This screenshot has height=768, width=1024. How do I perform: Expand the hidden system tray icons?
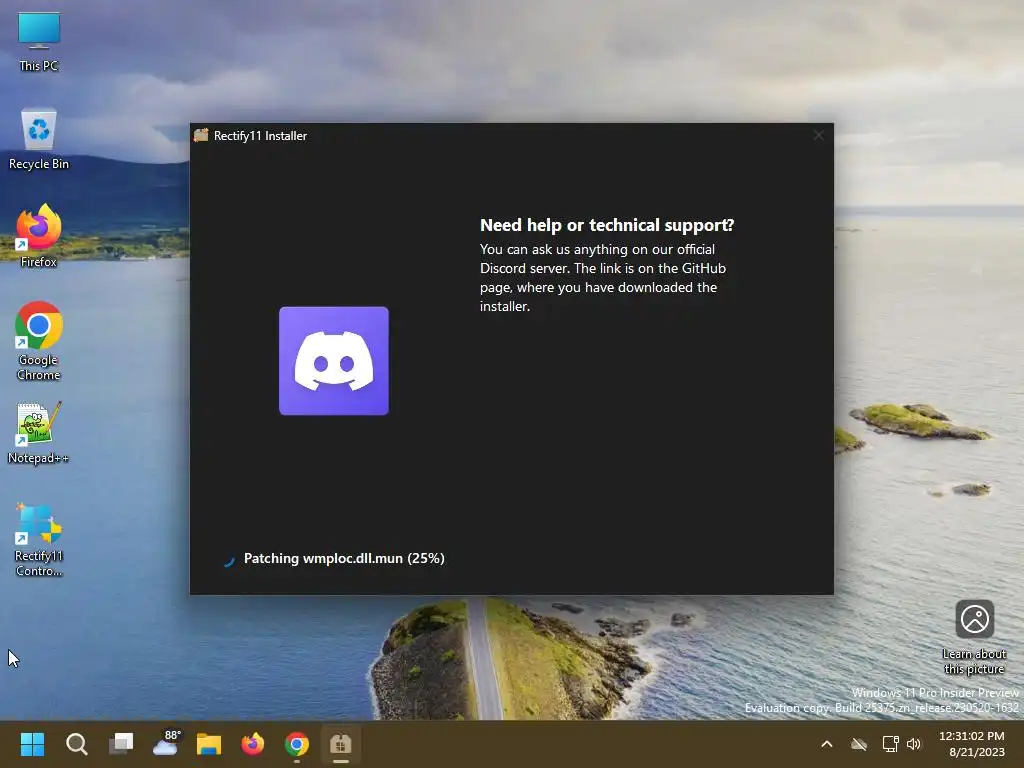click(x=826, y=744)
